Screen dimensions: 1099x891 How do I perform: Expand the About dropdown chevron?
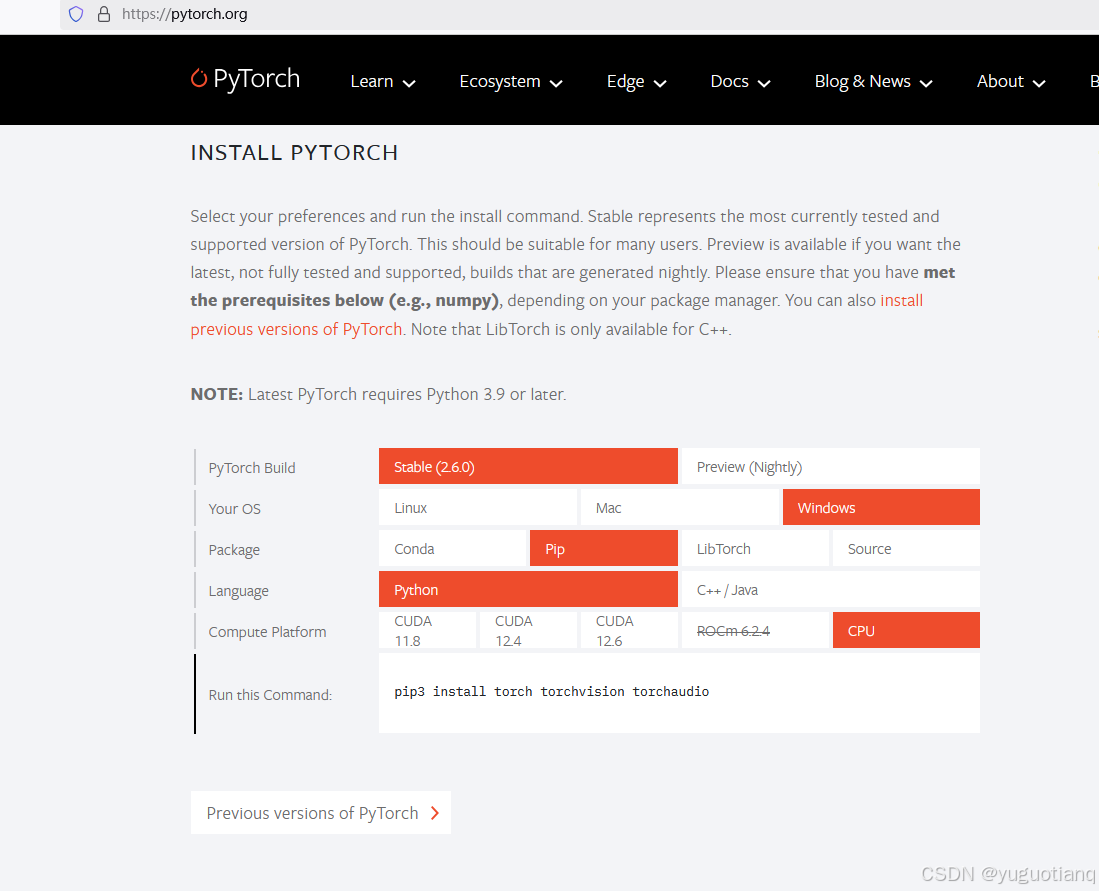(x=1039, y=83)
